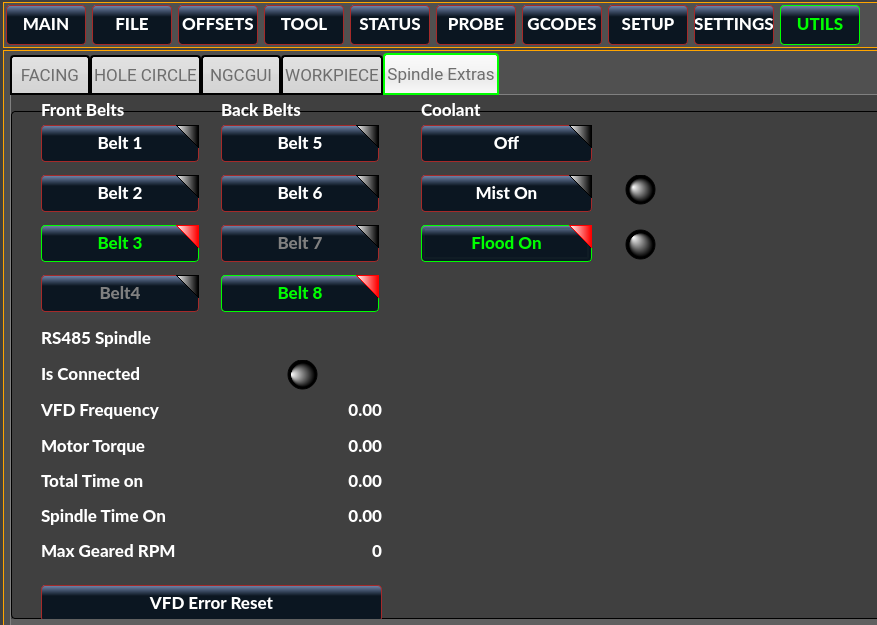The width and height of the screenshot is (877, 625).
Task: Click the Back Belts heading
Action: pyautogui.click(x=261, y=110)
